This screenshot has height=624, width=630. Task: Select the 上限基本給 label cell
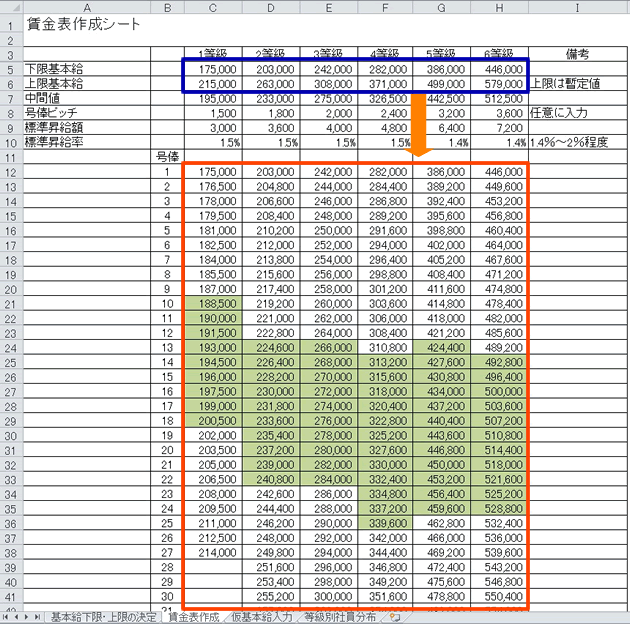(87, 84)
